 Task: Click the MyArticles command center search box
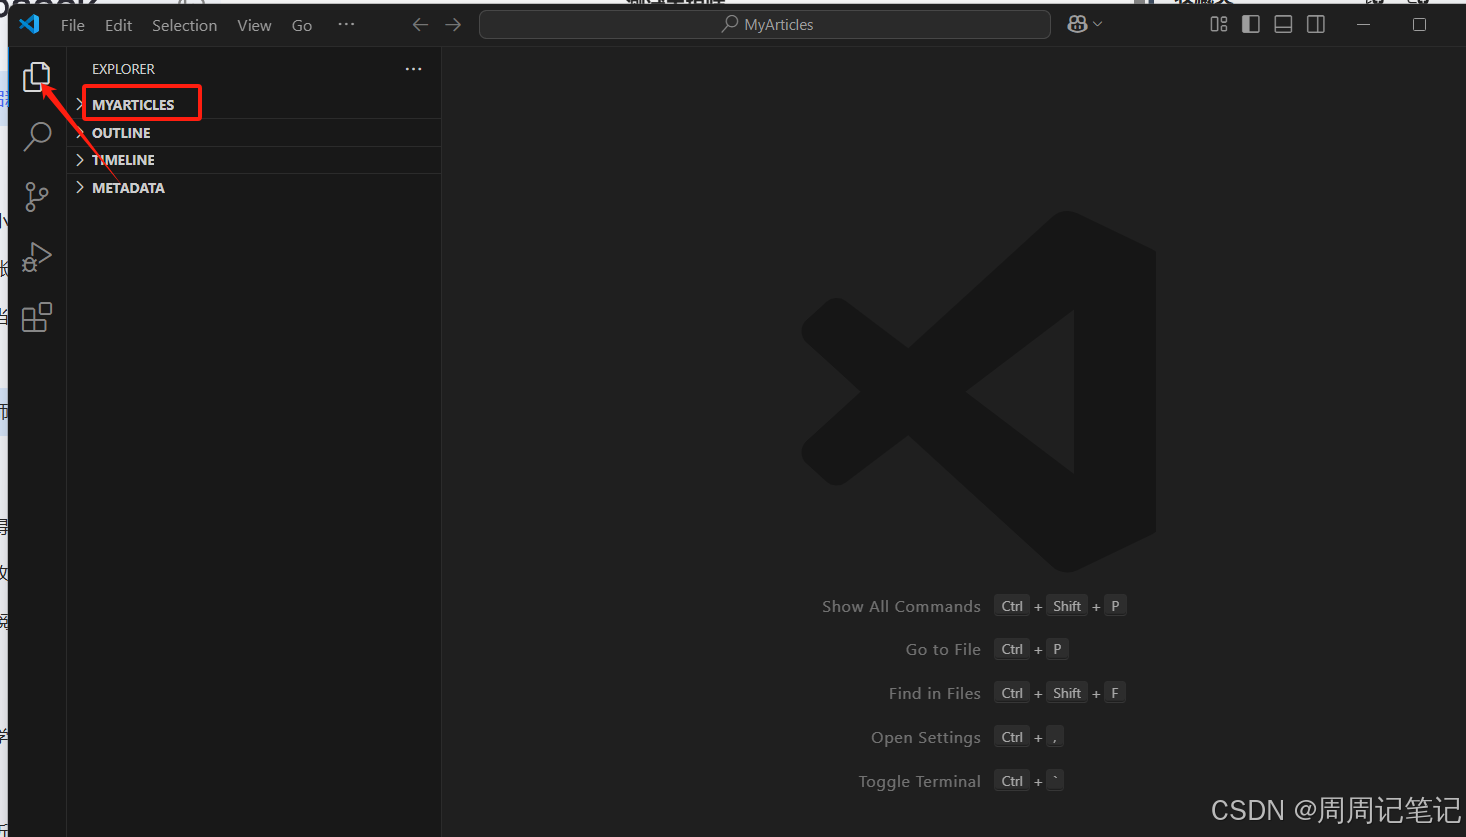click(x=765, y=24)
